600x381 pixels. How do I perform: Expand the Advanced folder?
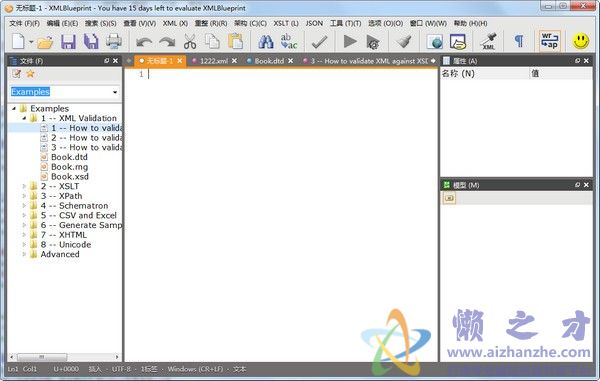coord(24,254)
